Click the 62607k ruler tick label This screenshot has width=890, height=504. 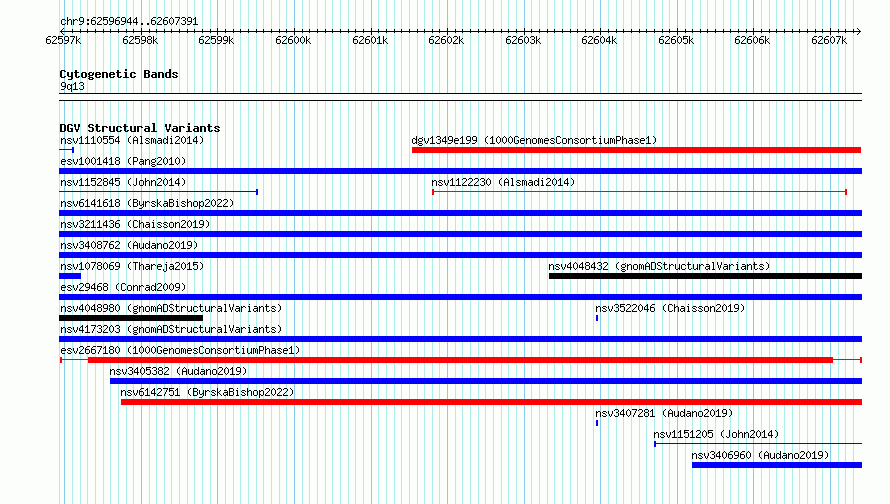pos(829,40)
